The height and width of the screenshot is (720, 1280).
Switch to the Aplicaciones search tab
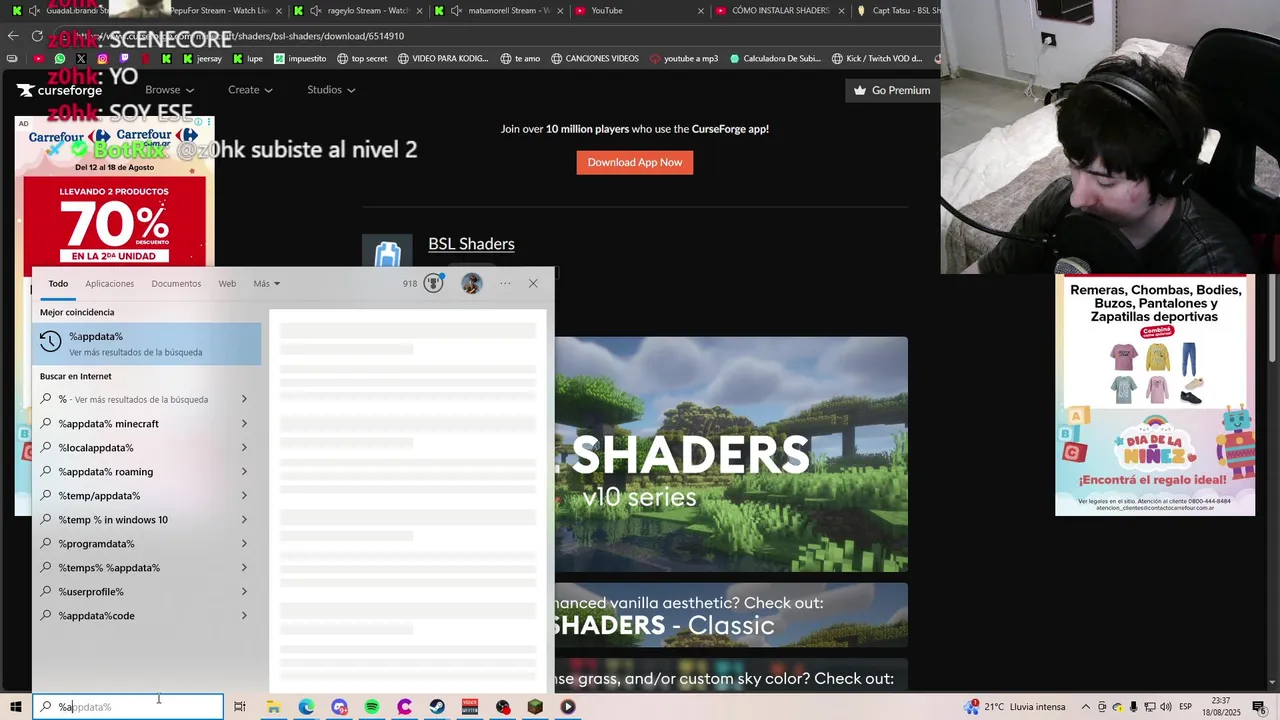[x=109, y=284]
